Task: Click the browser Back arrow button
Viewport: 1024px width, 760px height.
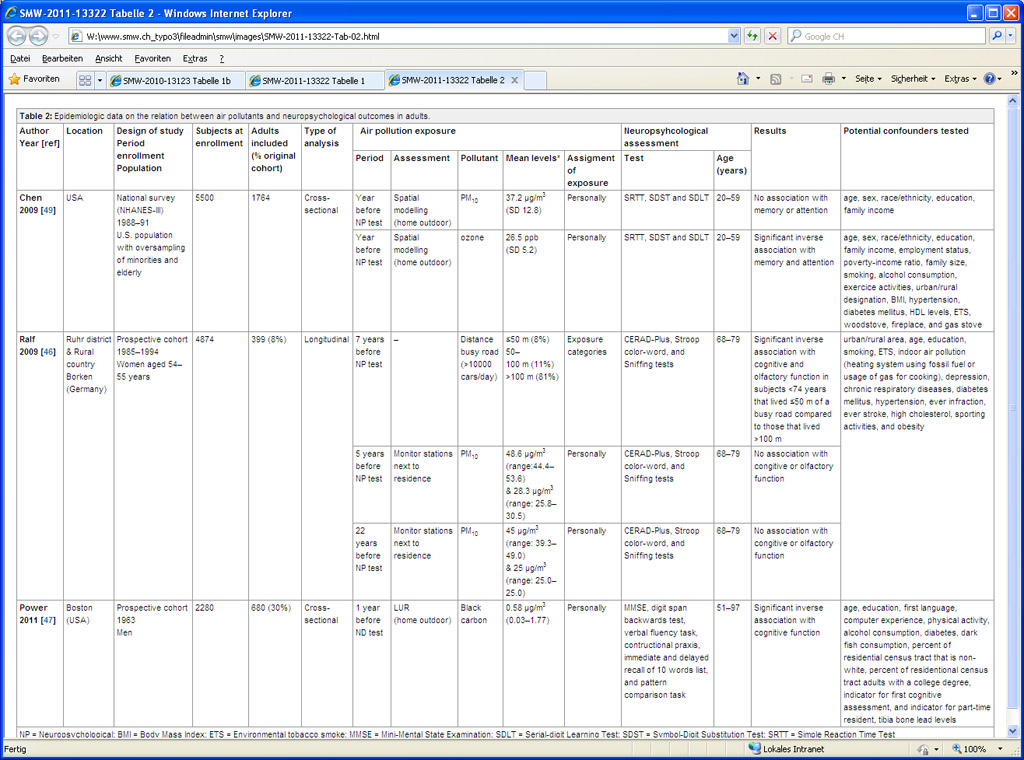Action: [x=17, y=36]
